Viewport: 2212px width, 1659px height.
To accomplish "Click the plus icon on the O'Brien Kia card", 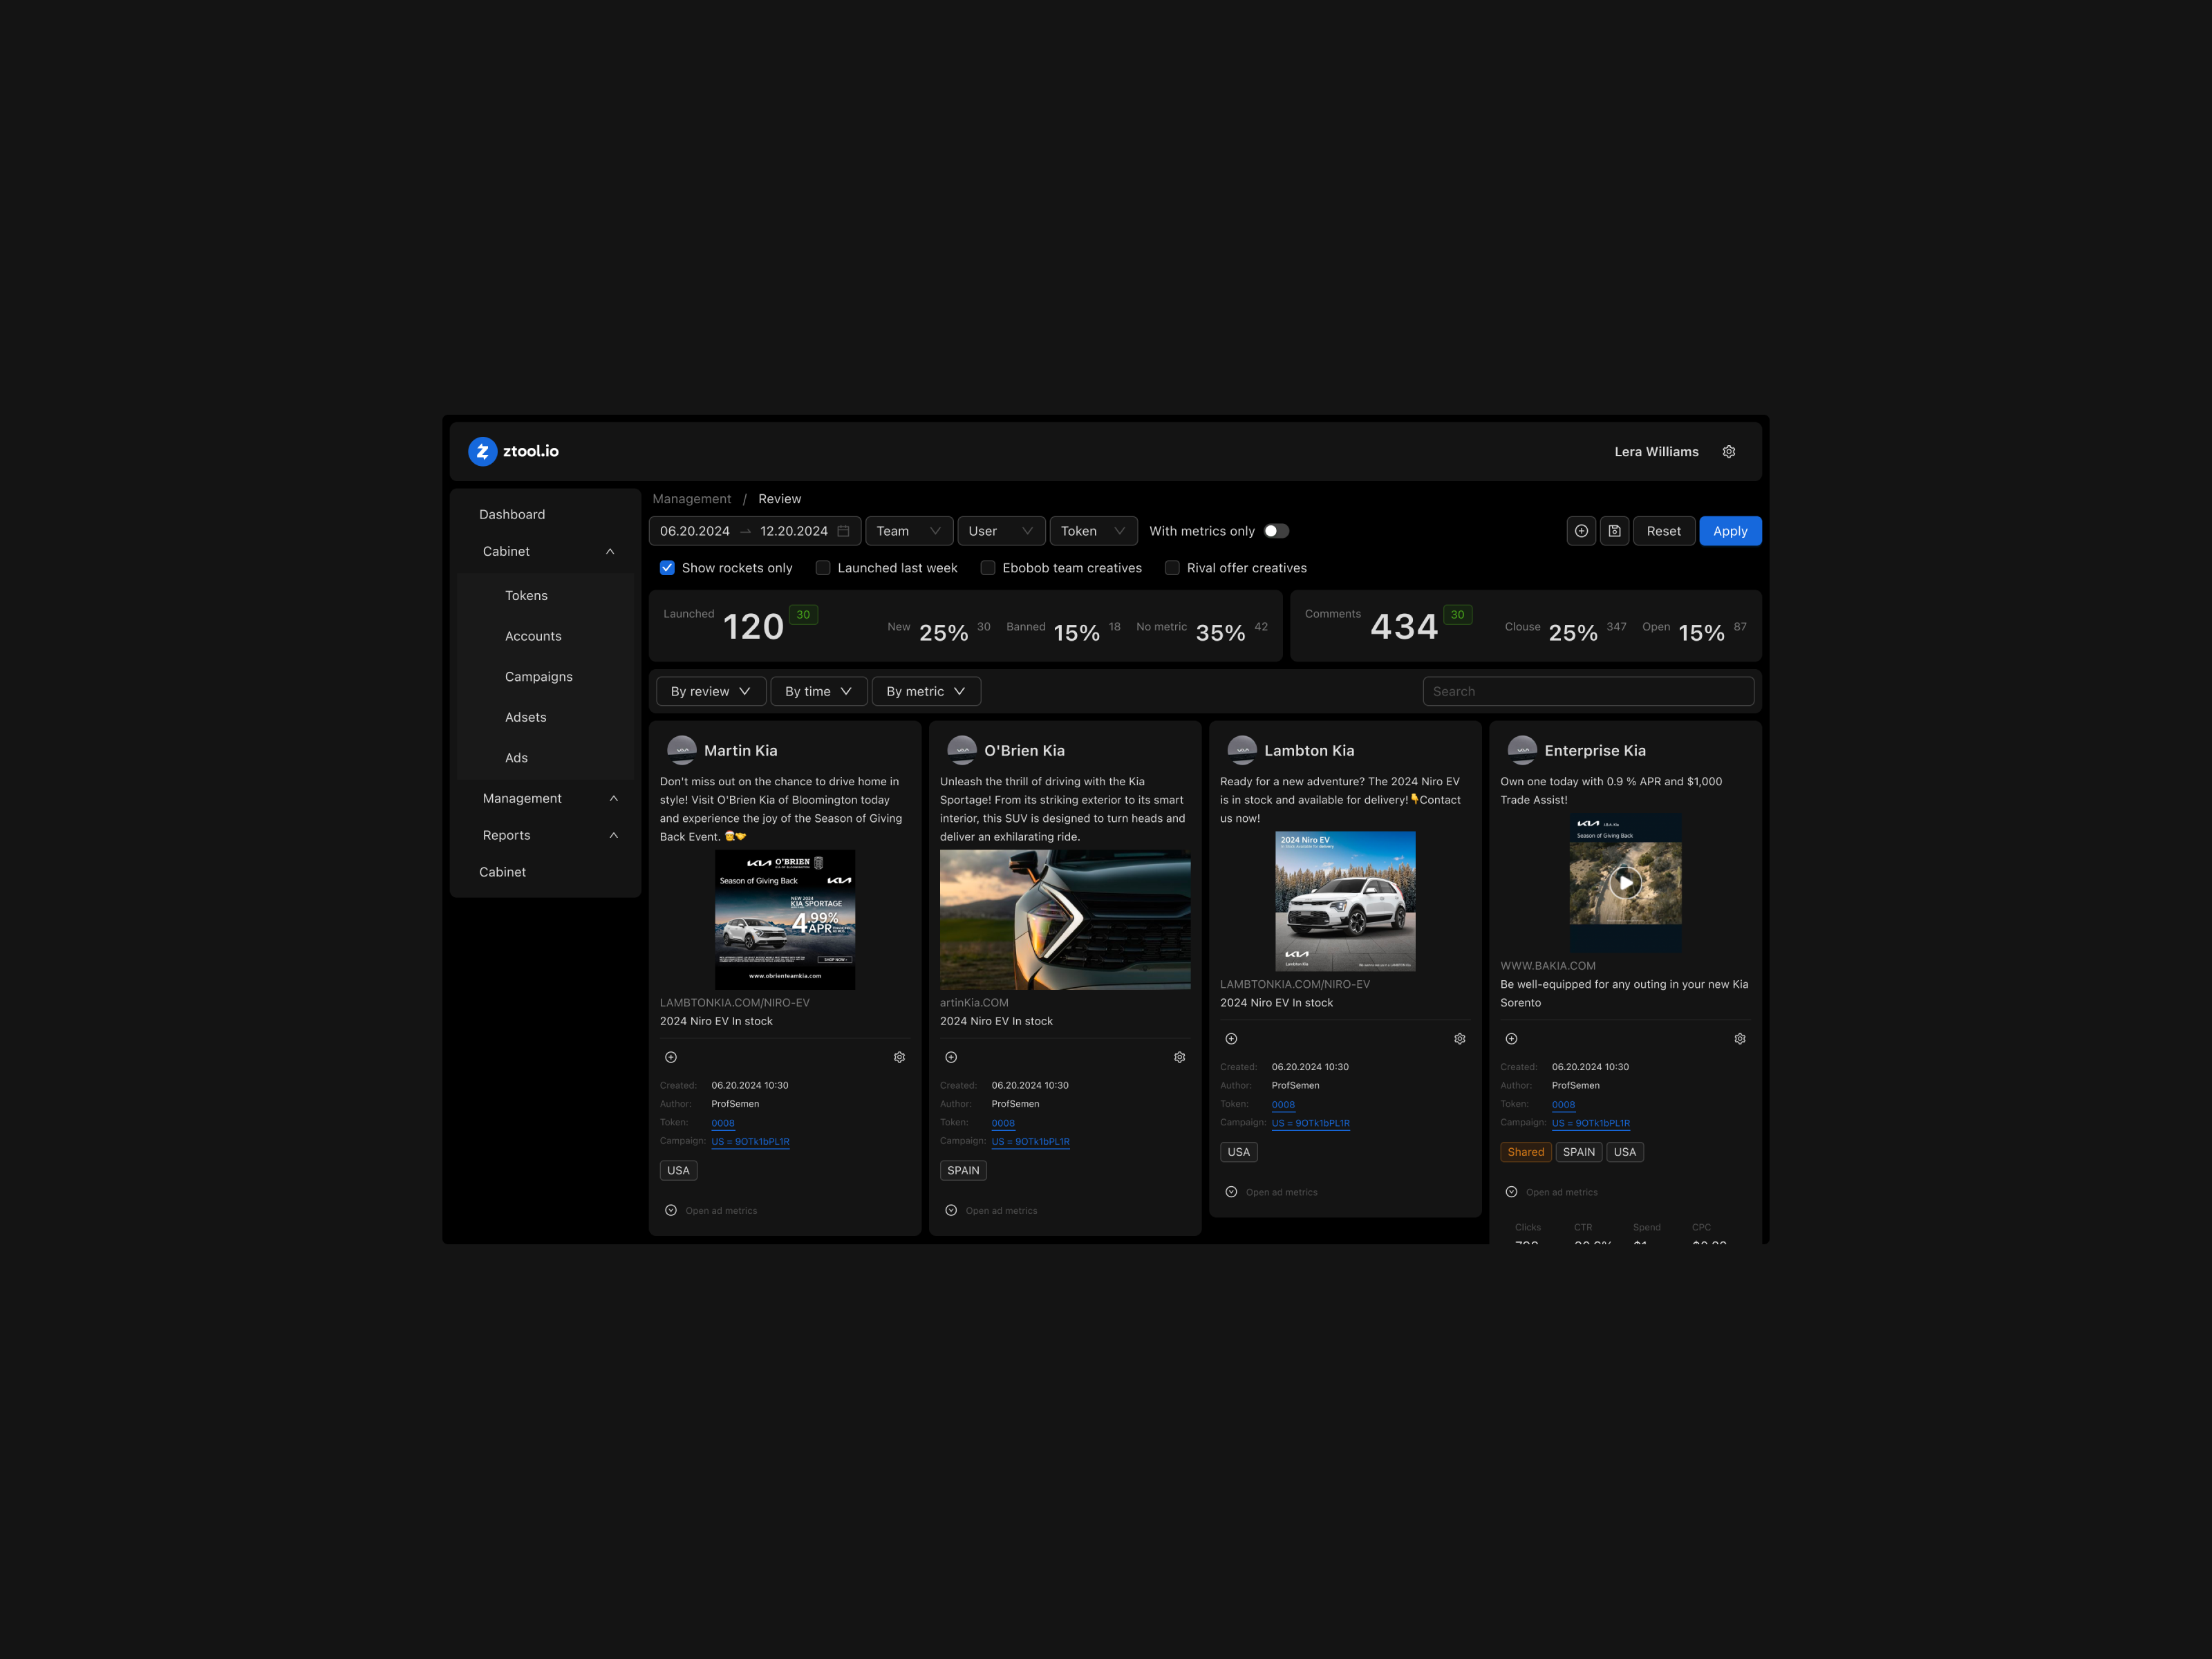I will coord(950,1056).
